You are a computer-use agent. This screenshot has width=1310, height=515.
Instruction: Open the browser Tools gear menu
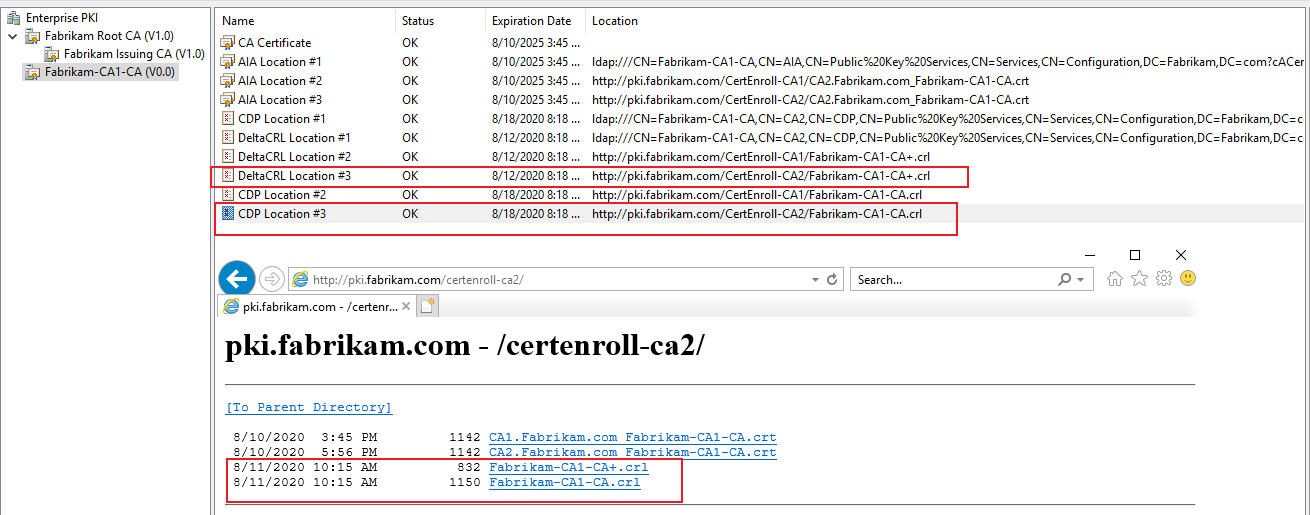coord(1163,279)
